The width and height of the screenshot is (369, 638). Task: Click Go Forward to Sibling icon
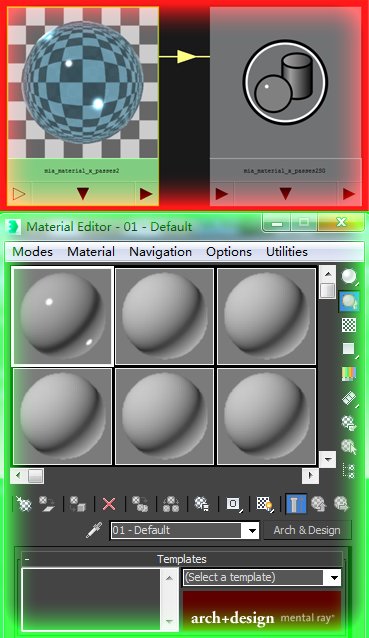[342, 504]
